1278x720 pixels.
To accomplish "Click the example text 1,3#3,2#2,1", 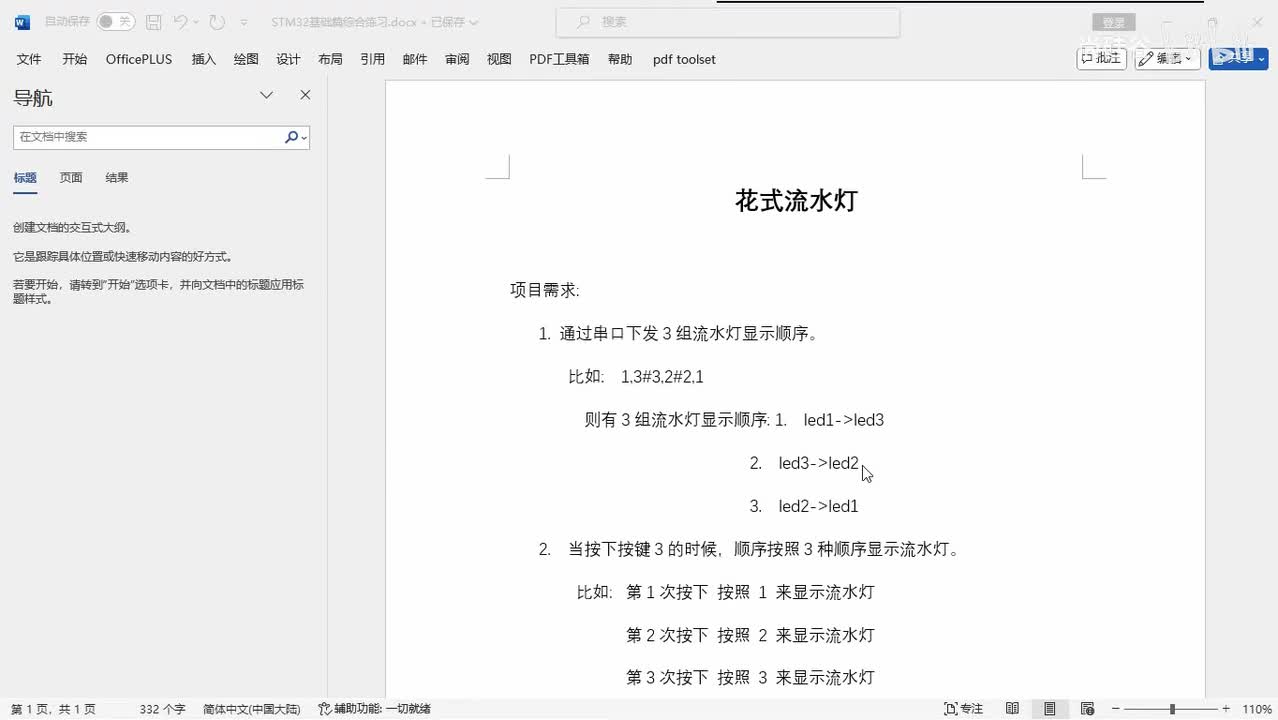I will (x=662, y=377).
